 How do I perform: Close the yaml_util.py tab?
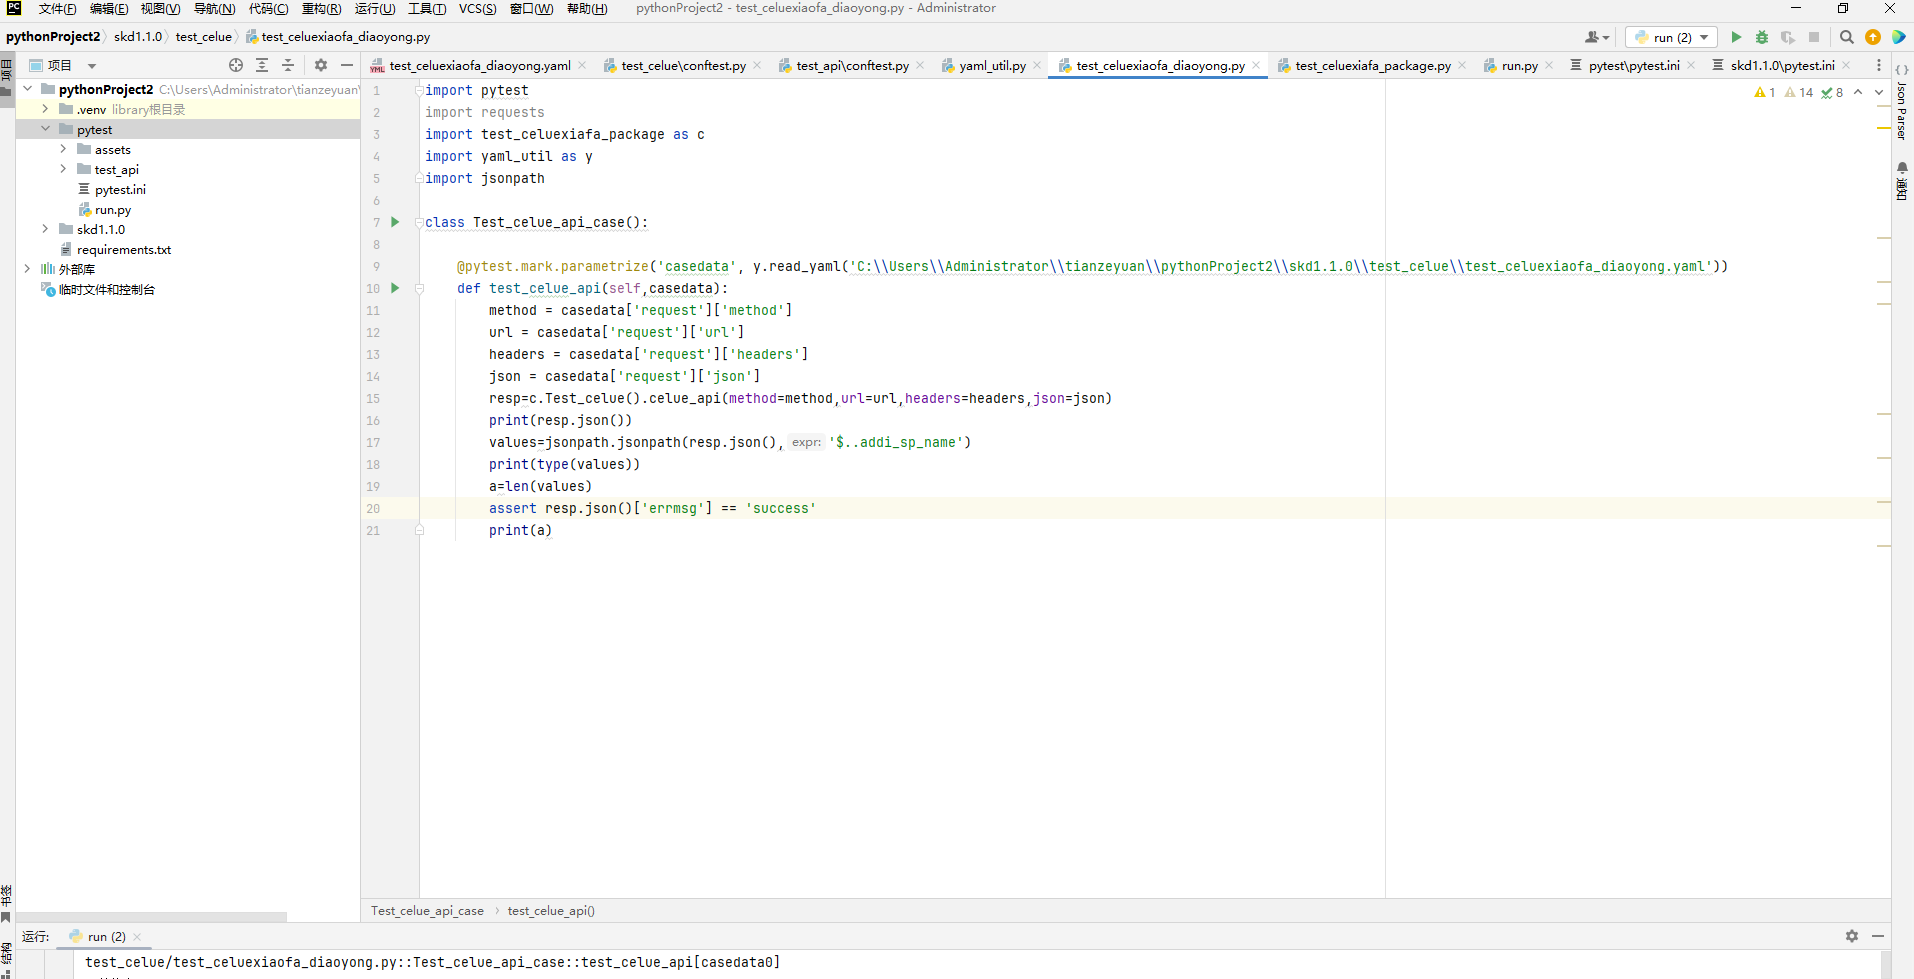pos(1037,65)
